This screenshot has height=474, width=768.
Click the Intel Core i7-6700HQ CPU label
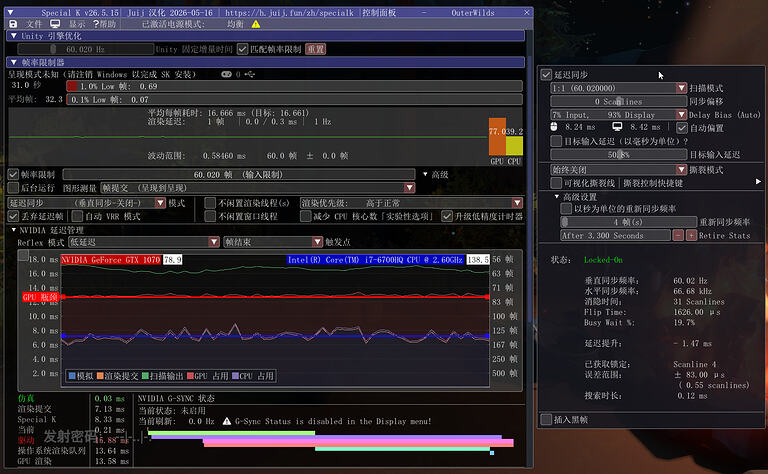375,260
